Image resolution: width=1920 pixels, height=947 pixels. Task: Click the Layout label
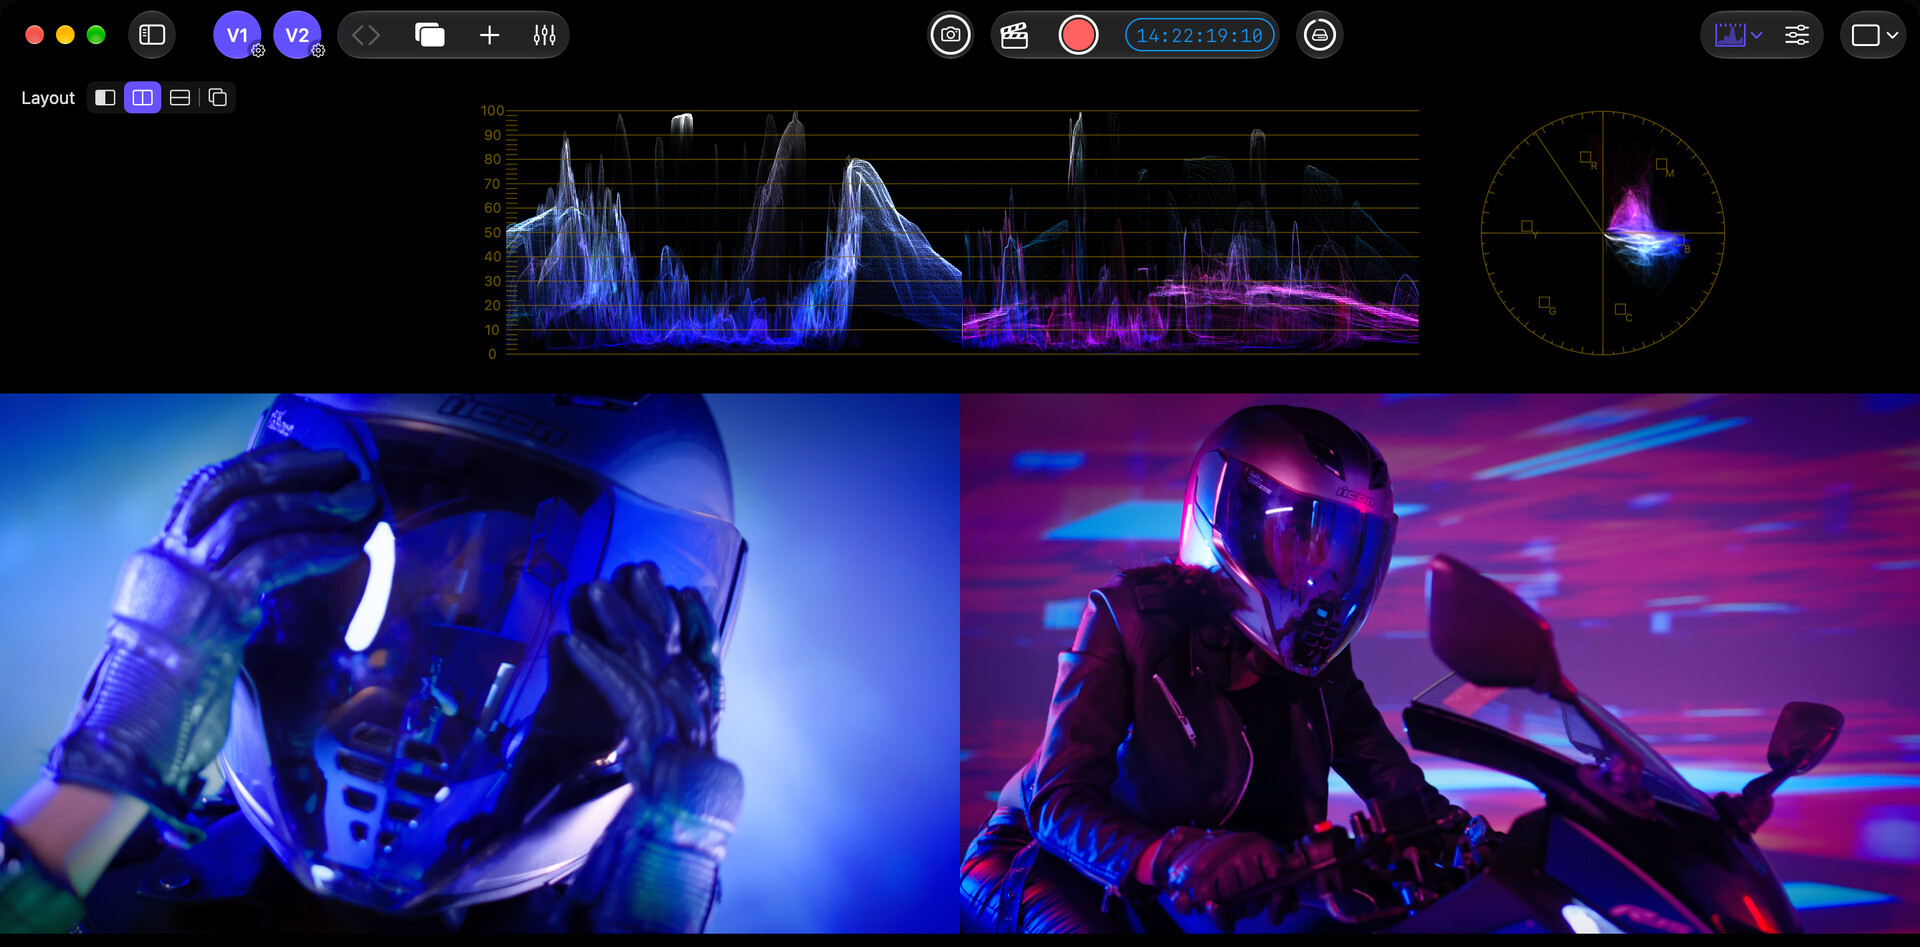coord(48,98)
